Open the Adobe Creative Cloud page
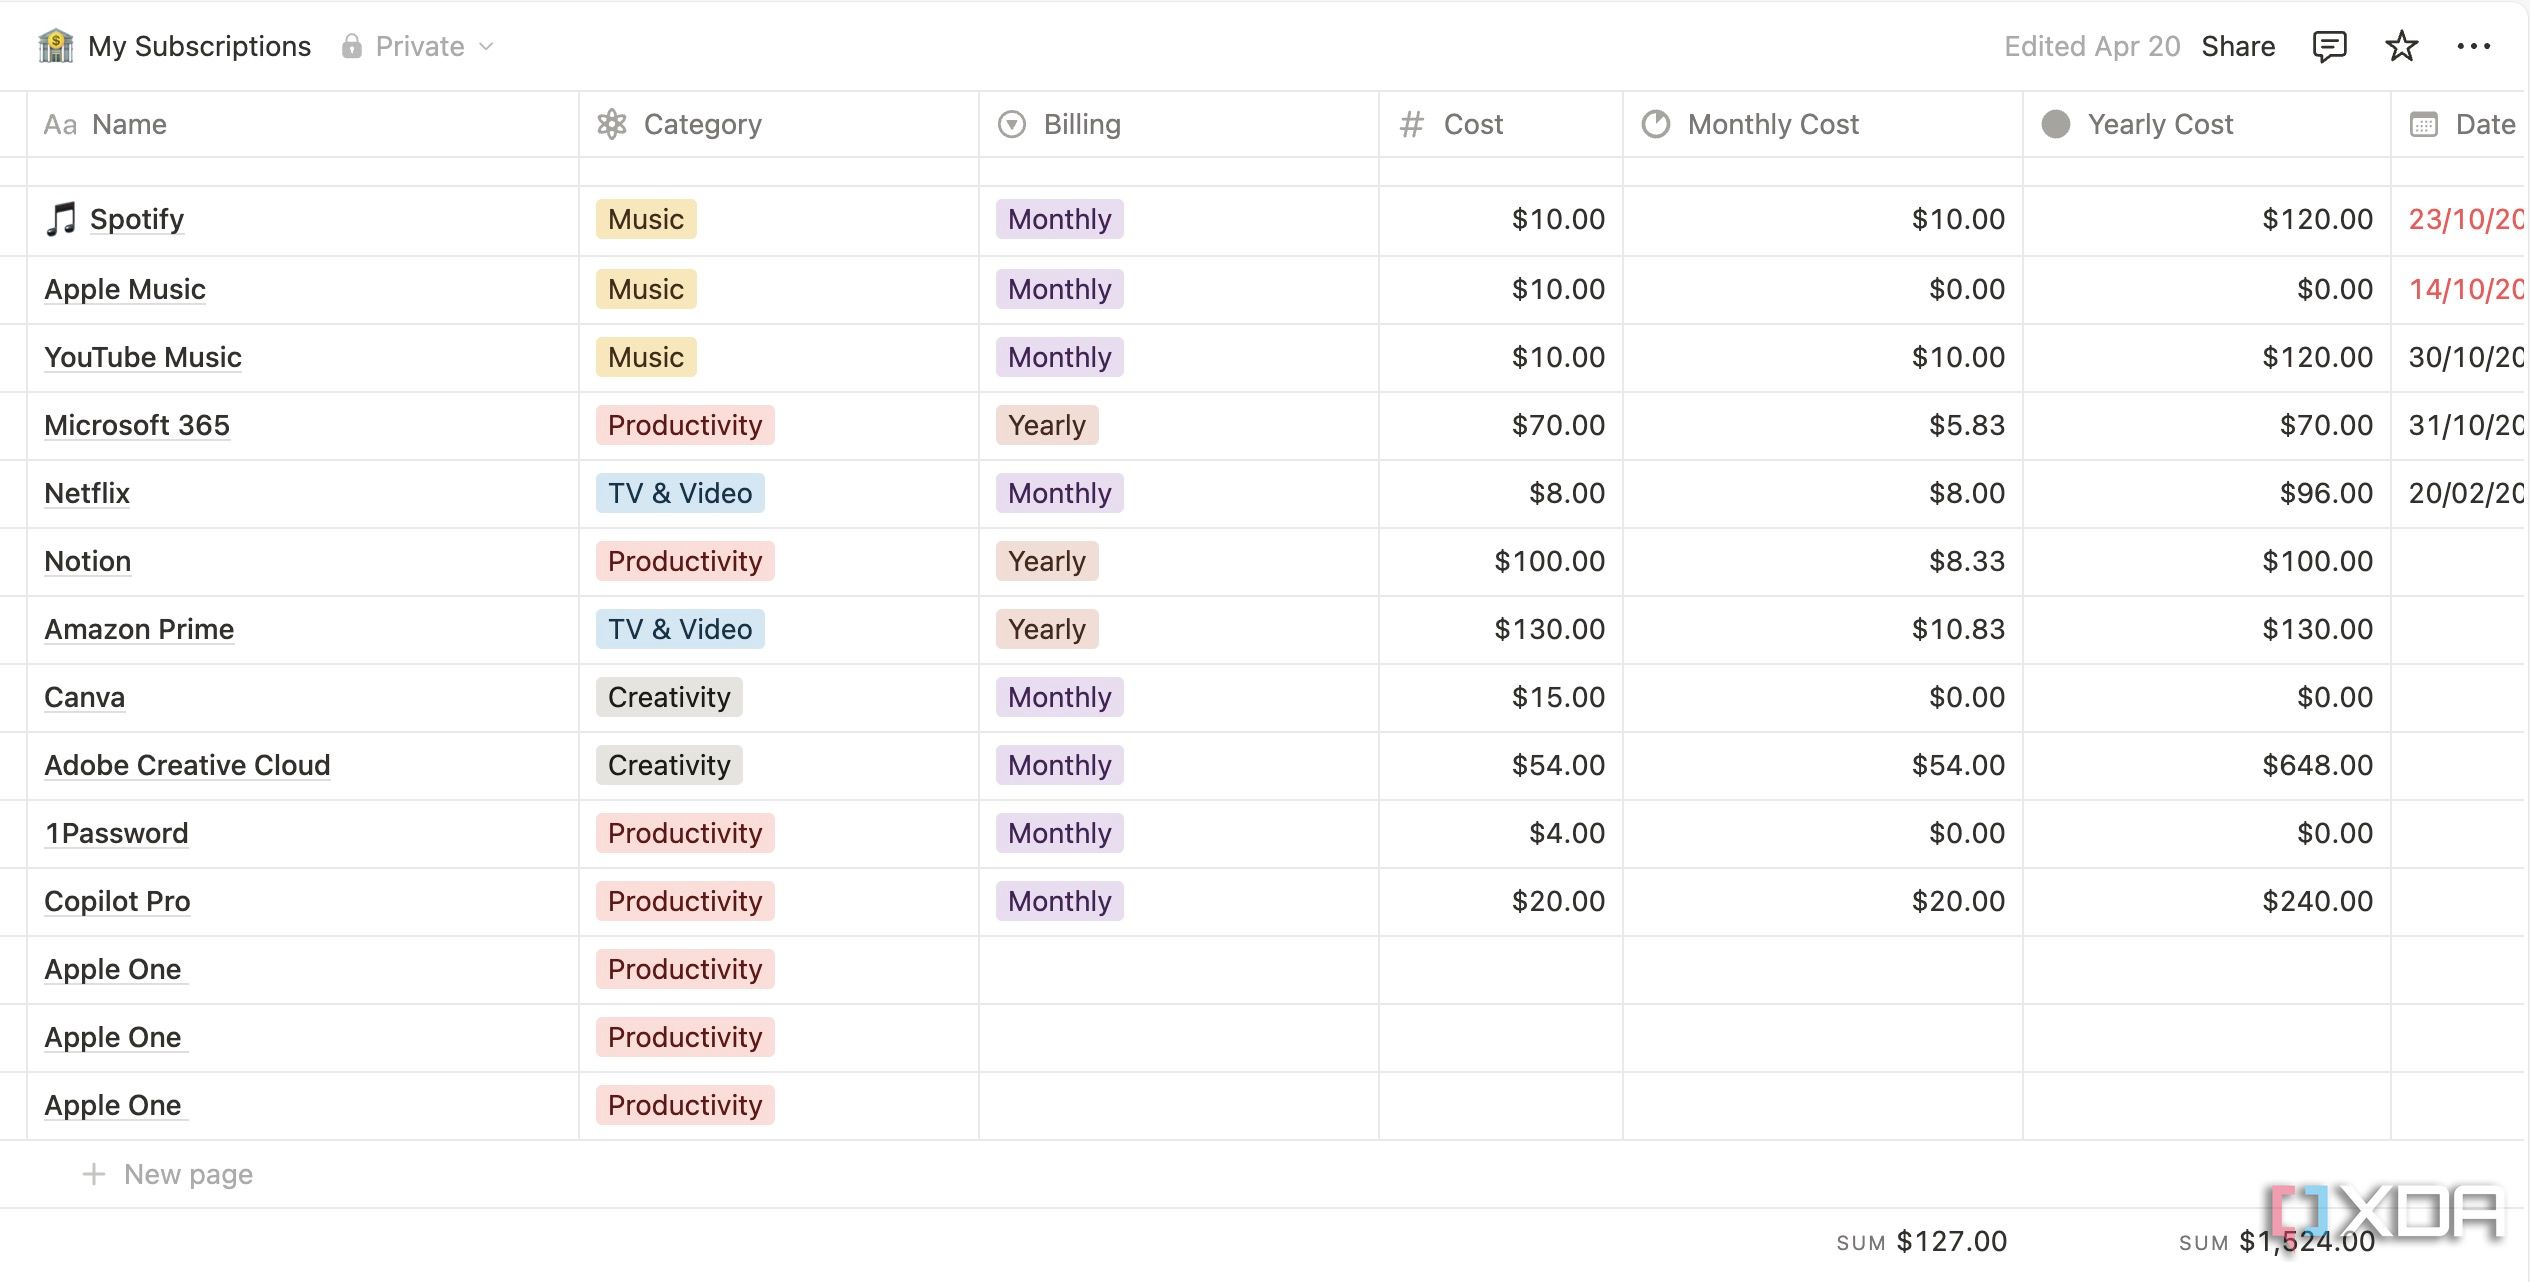Image resolution: width=2530 pixels, height=1282 pixels. [187, 765]
